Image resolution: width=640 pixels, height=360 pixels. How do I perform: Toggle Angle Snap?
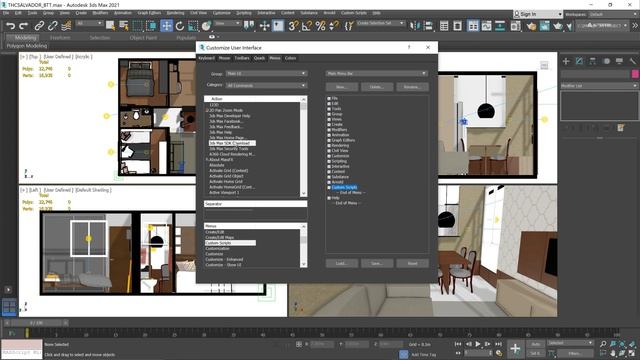pyautogui.click(x=307, y=26)
